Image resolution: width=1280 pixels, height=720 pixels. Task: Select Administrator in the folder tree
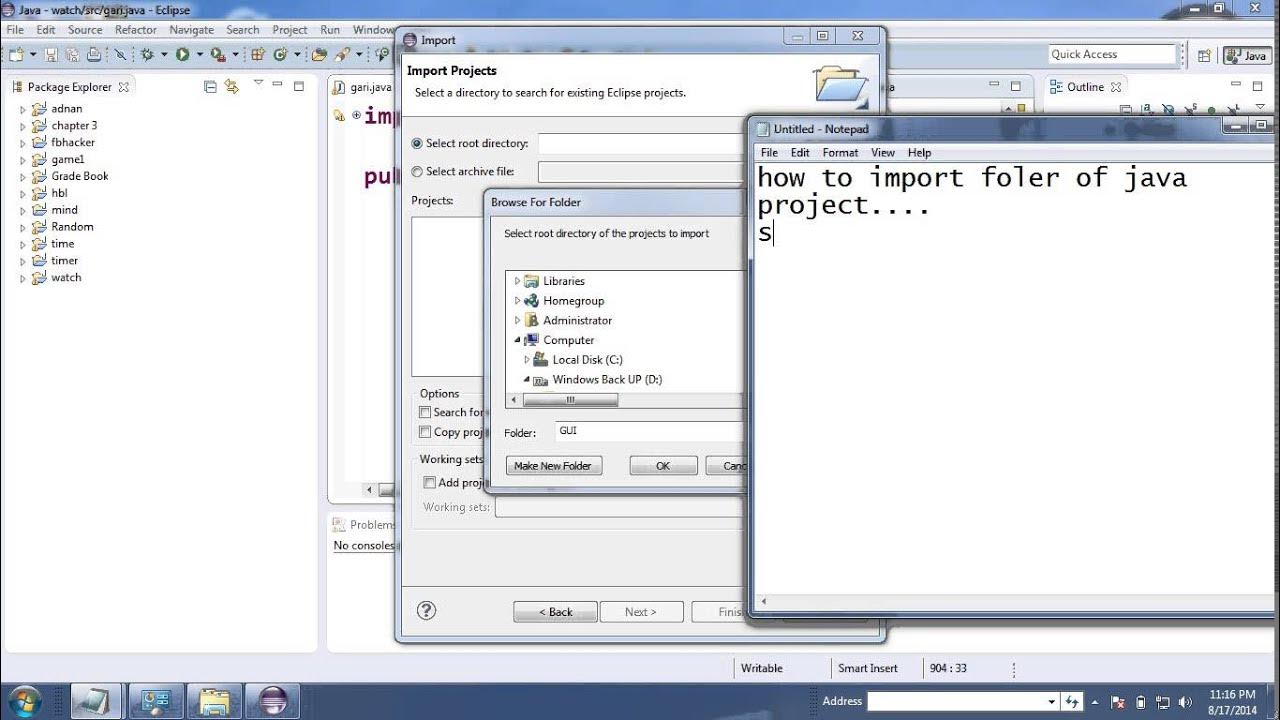[x=577, y=320]
